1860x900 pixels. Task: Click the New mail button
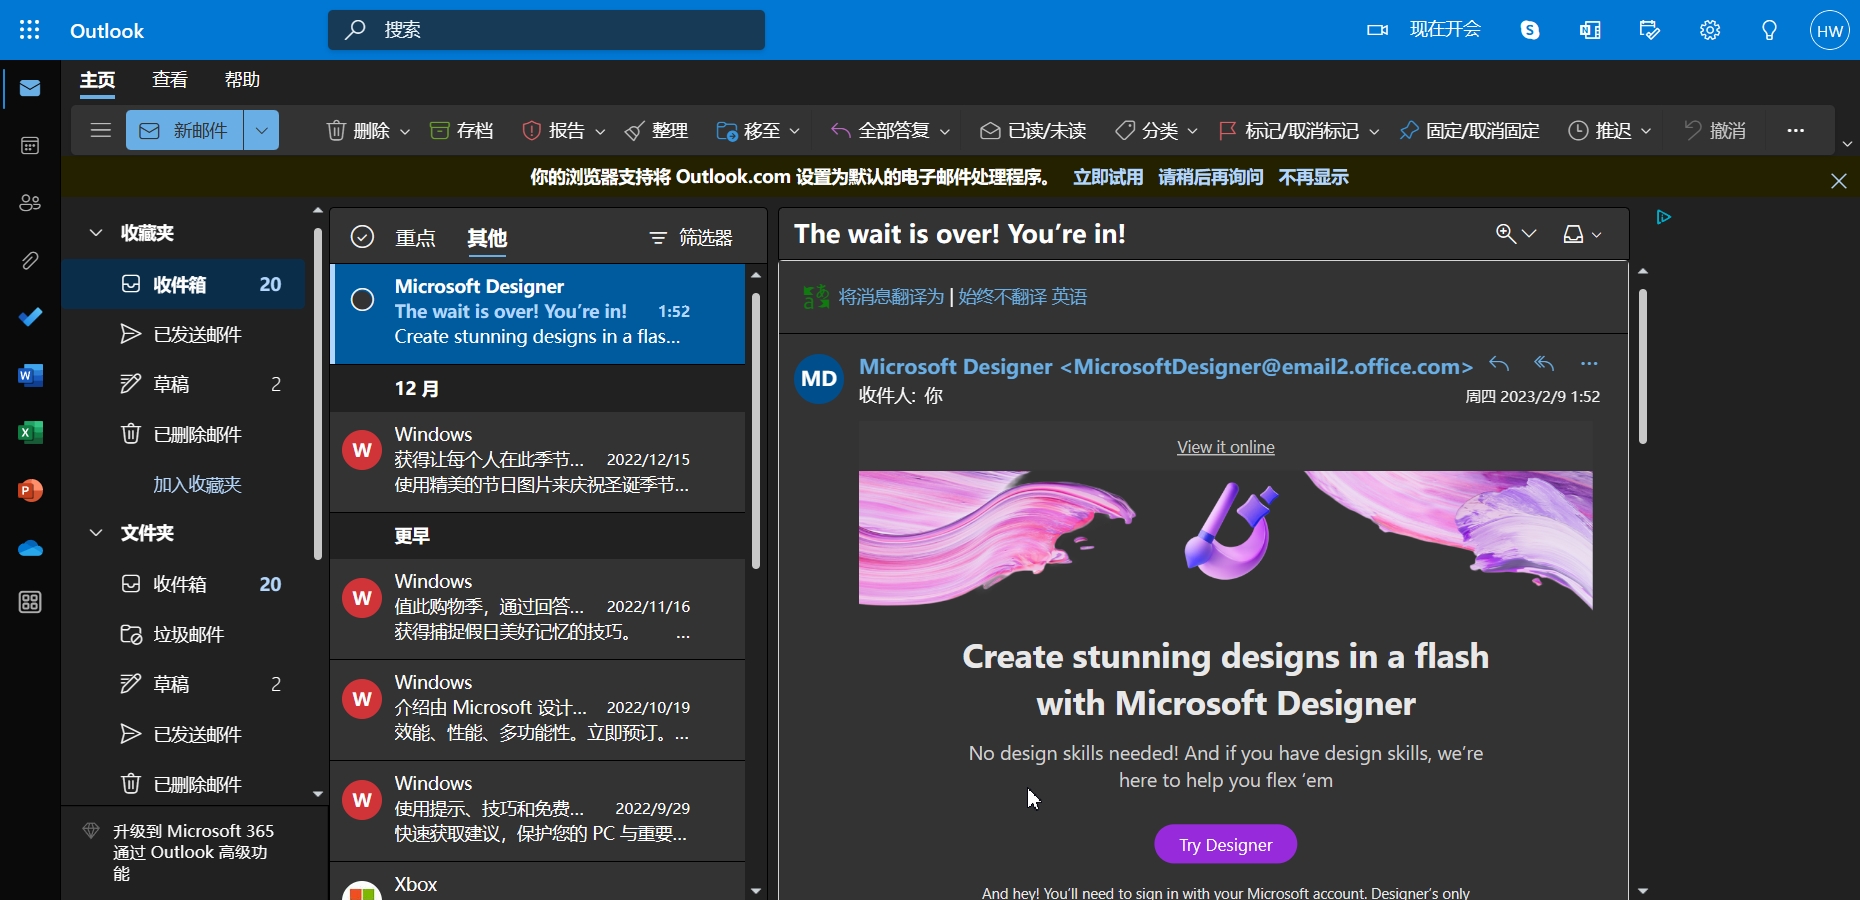(185, 130)
